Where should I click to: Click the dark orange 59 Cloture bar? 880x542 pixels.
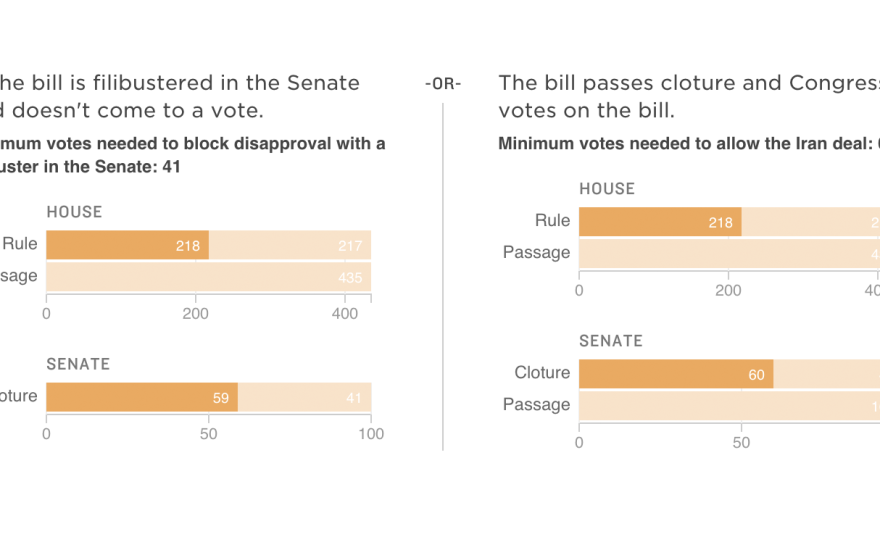[x=141, y=397]
